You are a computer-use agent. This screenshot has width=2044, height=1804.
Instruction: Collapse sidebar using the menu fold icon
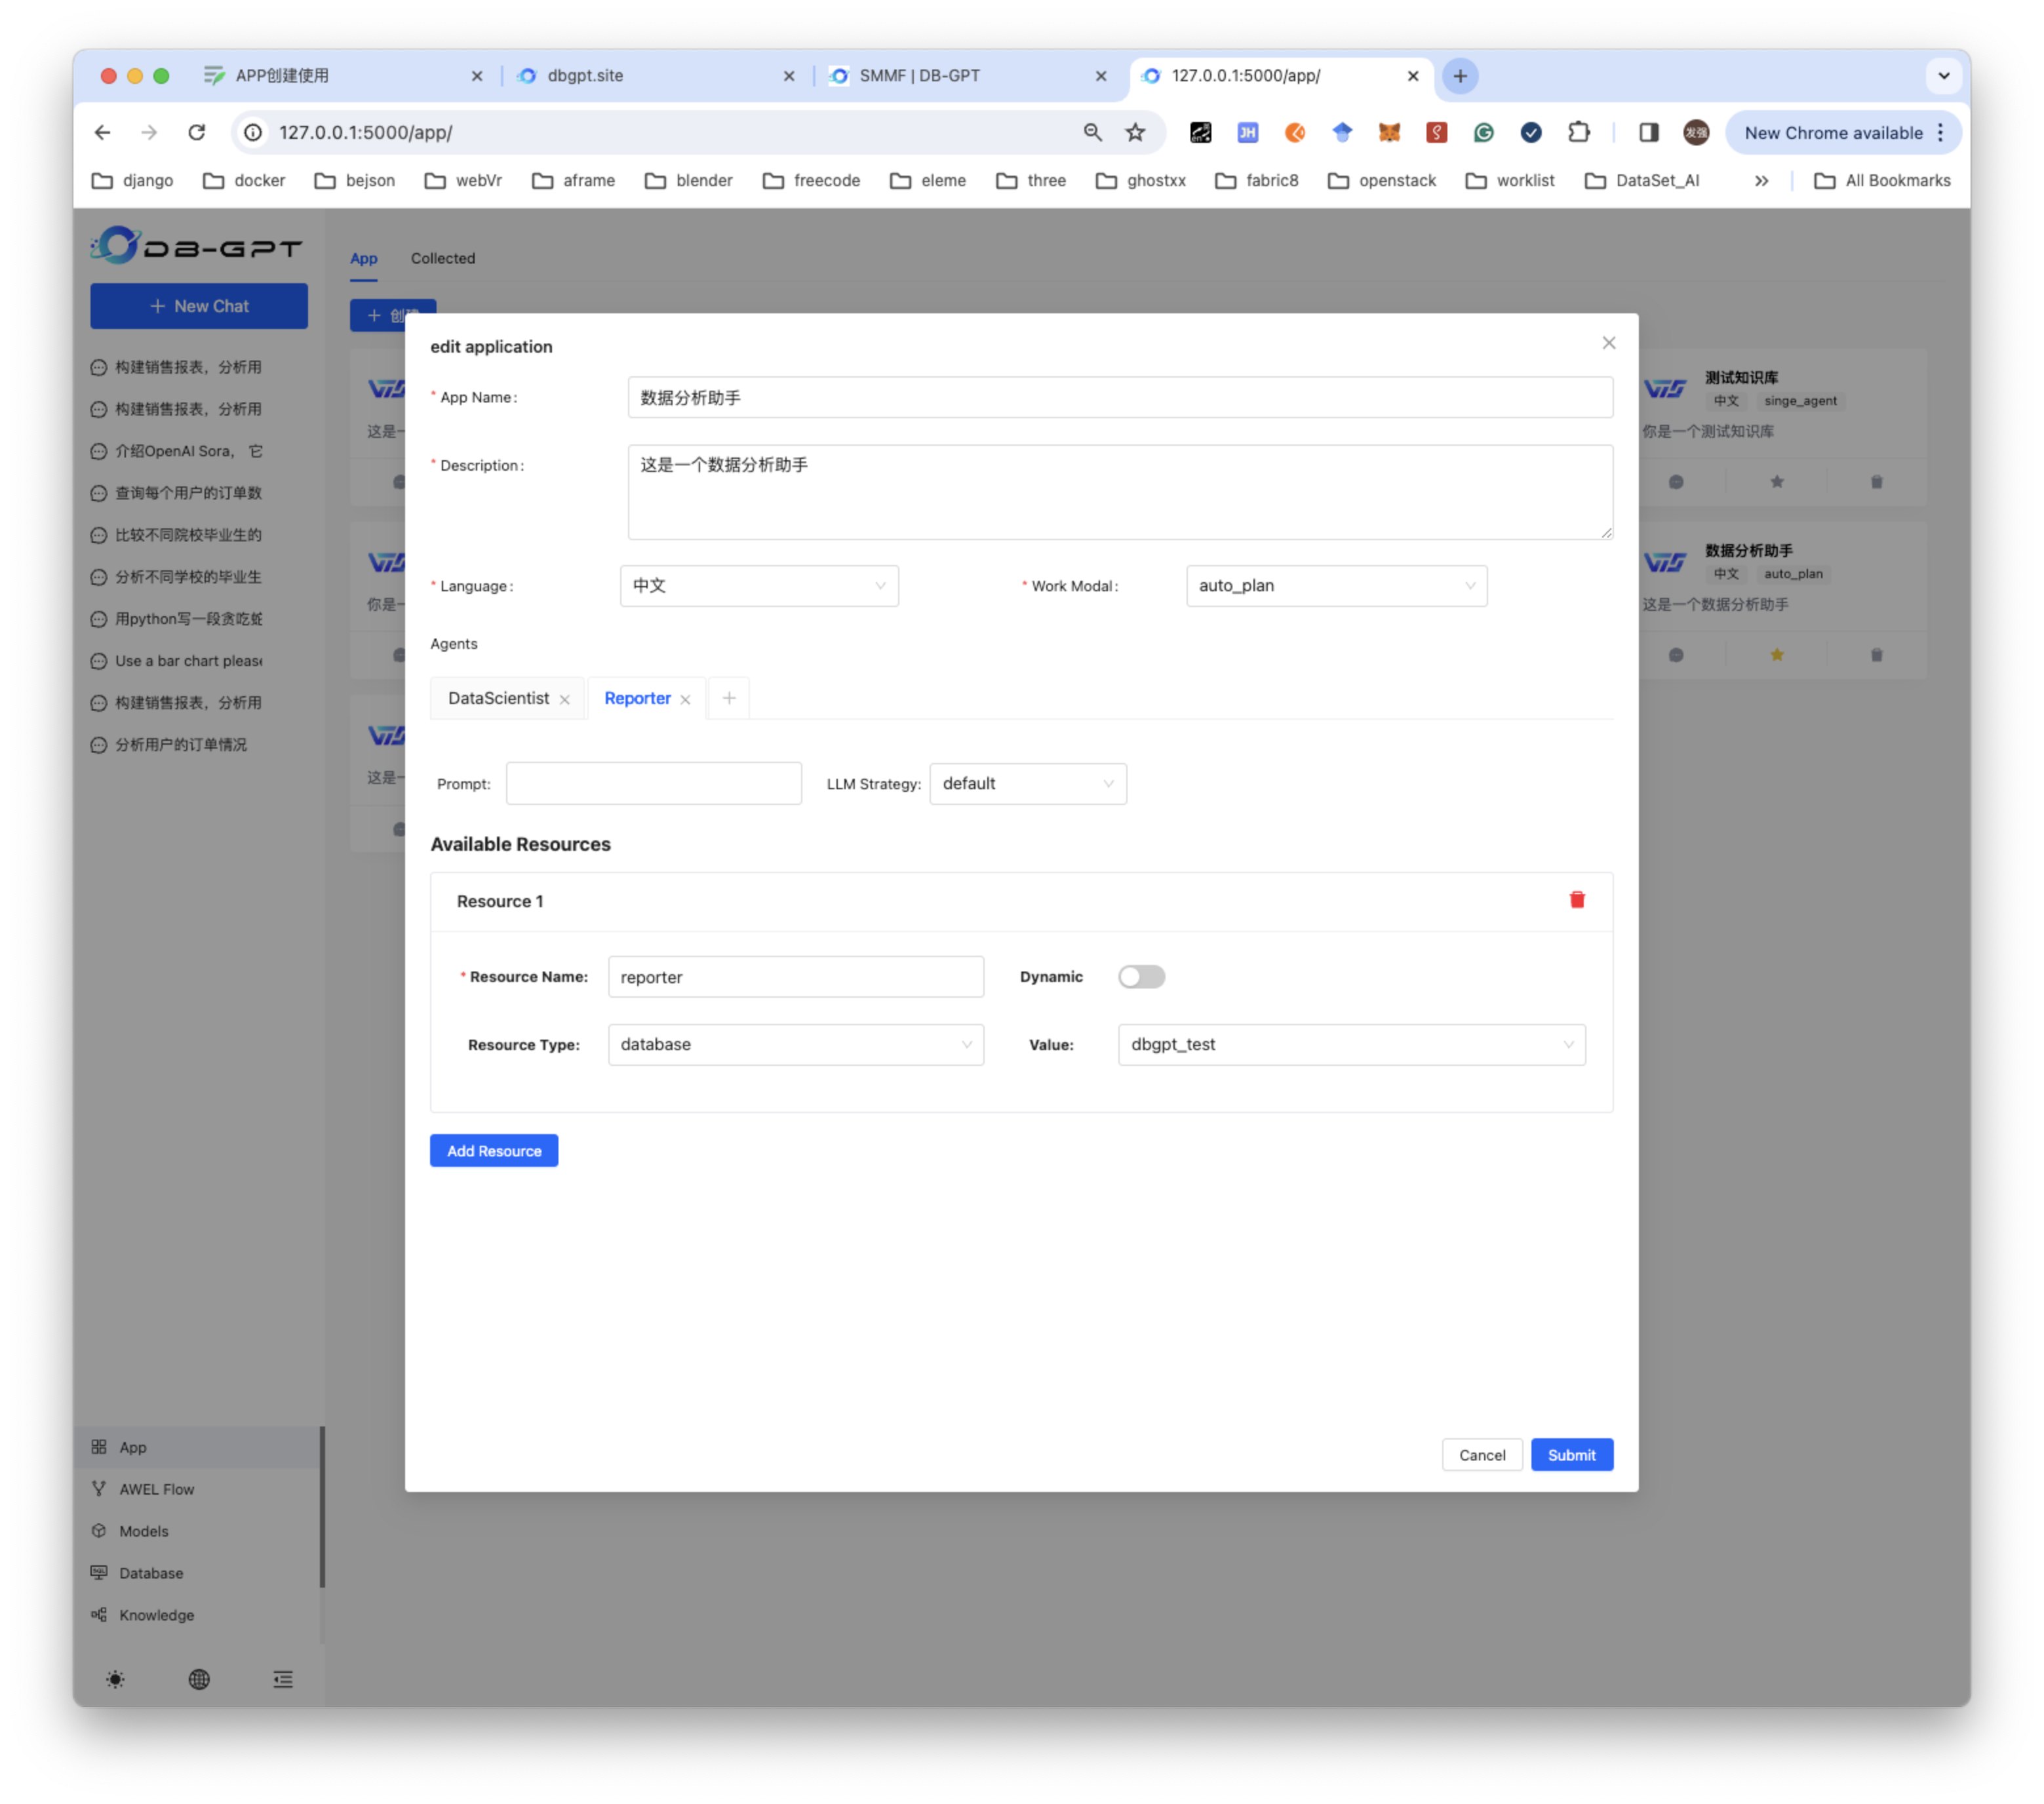coord(283,1679)
